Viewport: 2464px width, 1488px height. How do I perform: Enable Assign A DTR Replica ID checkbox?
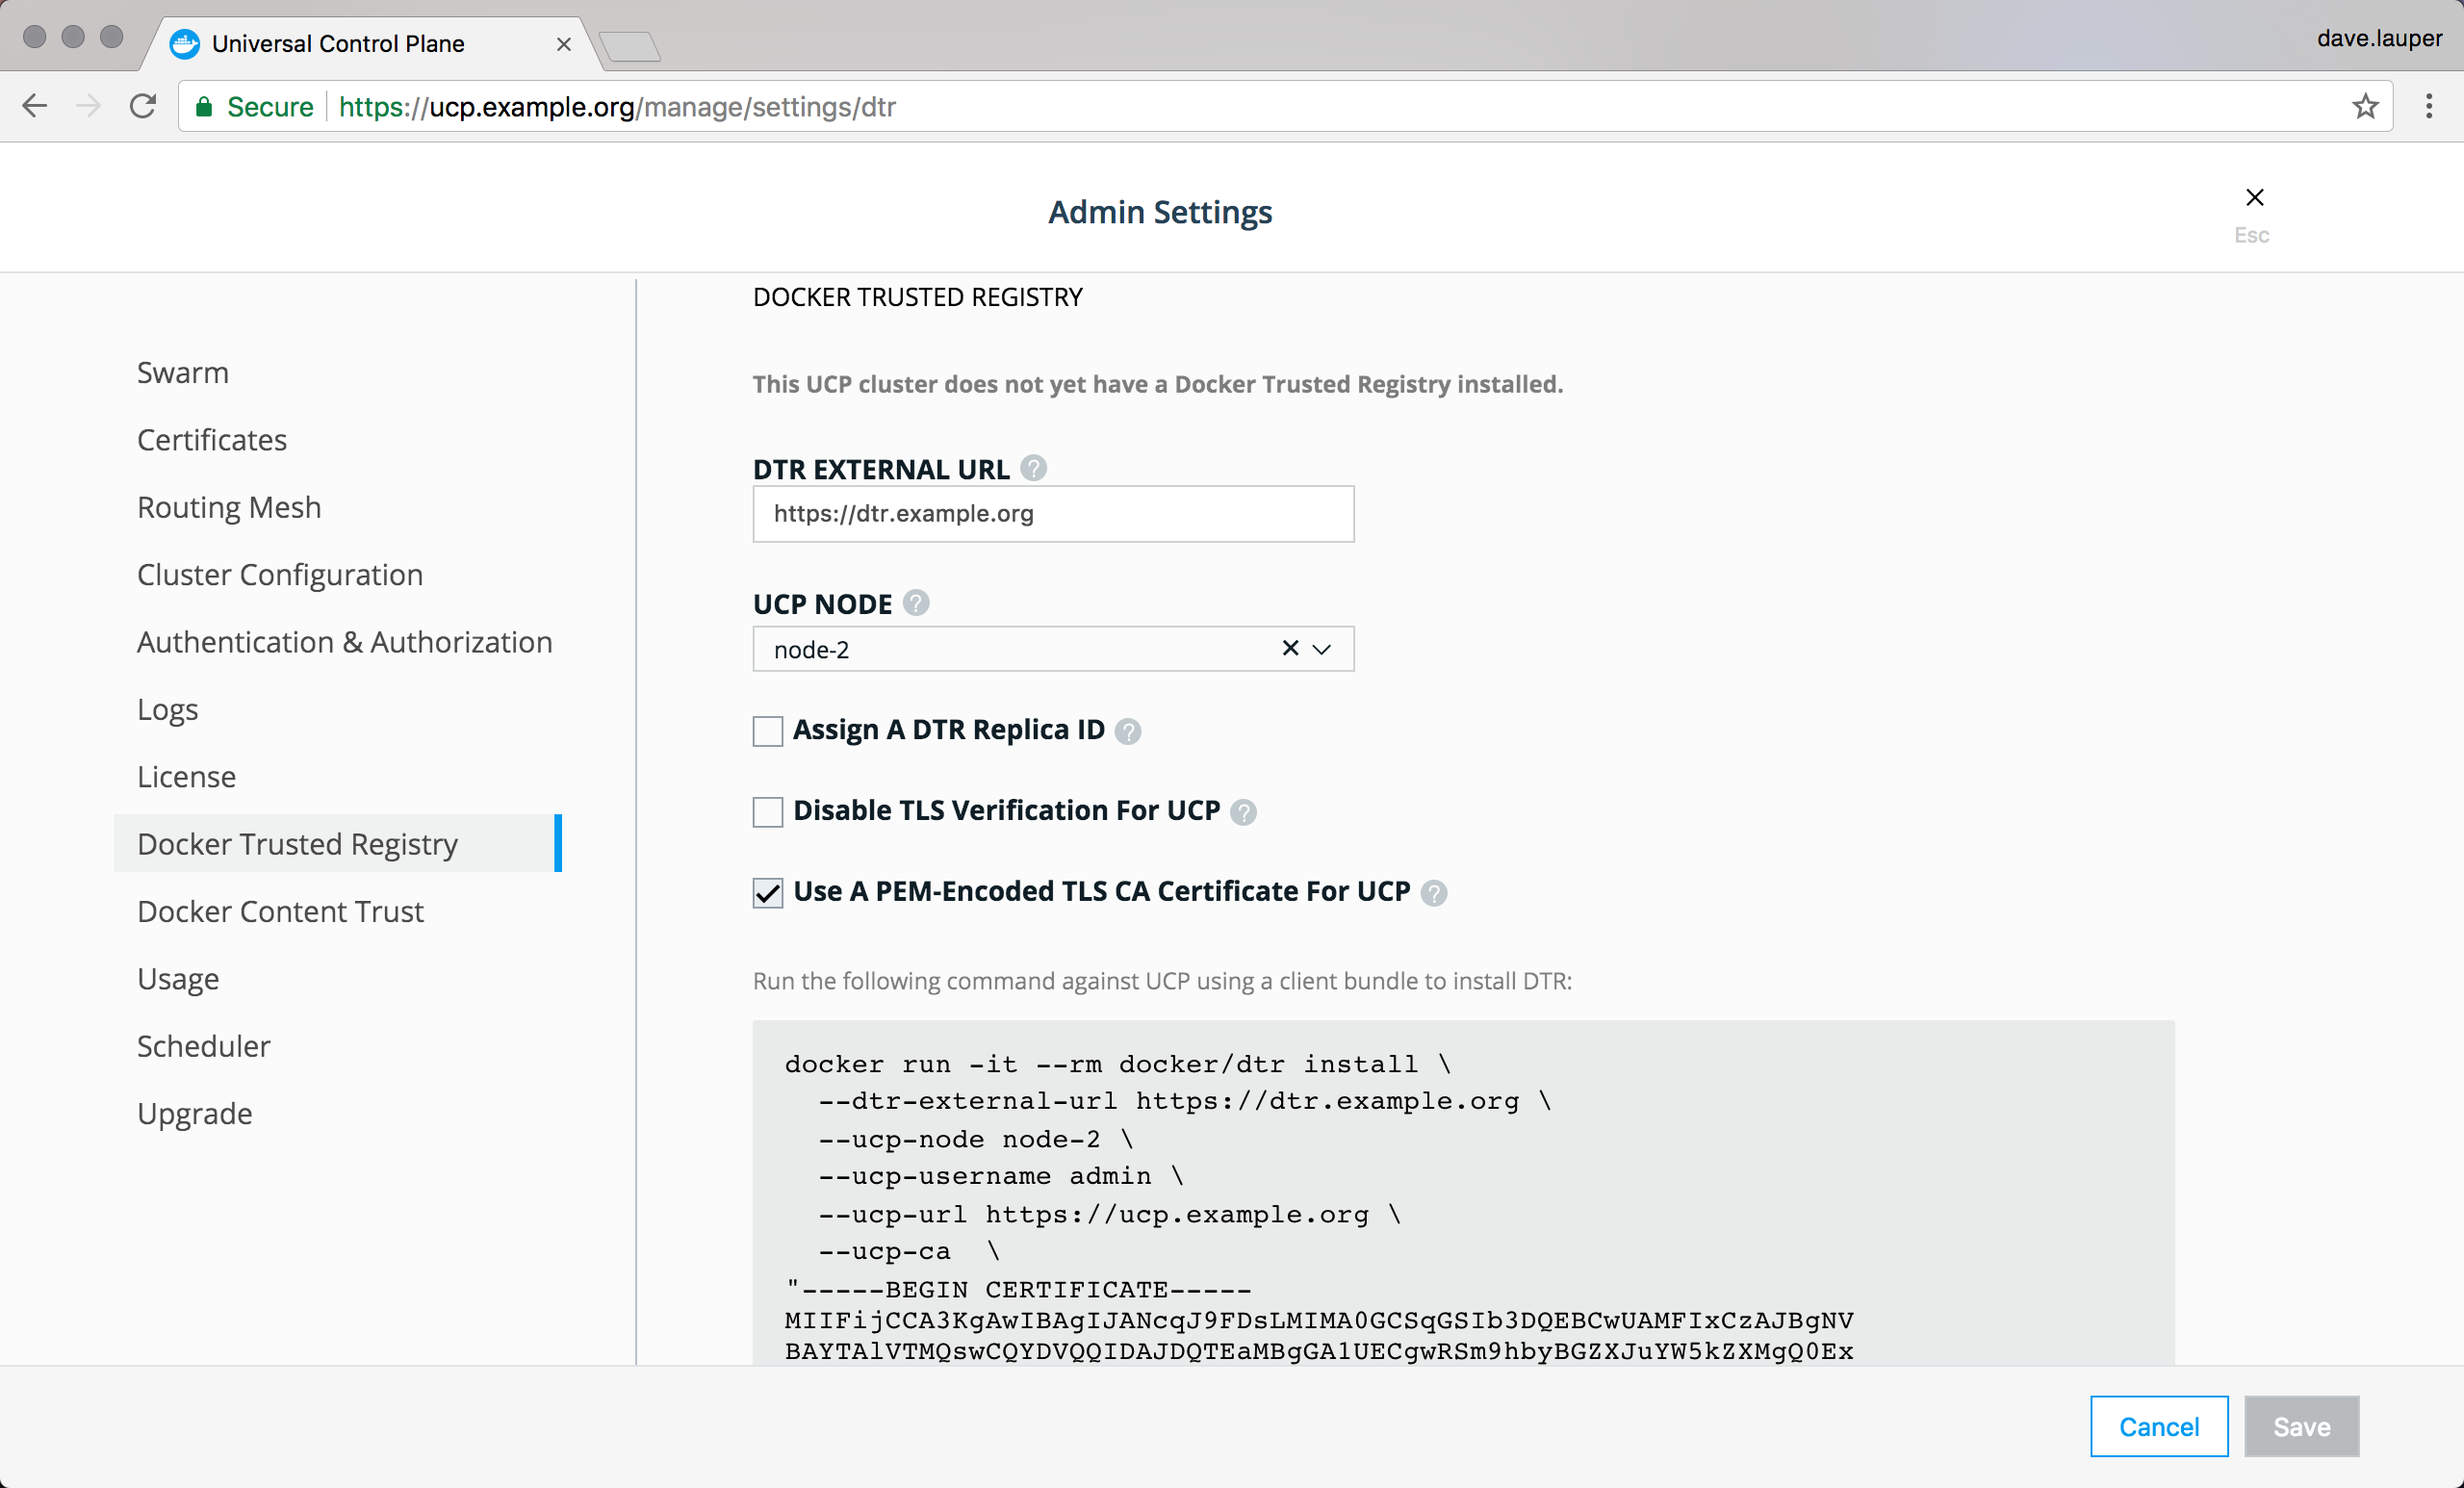(x=767, y=731)
